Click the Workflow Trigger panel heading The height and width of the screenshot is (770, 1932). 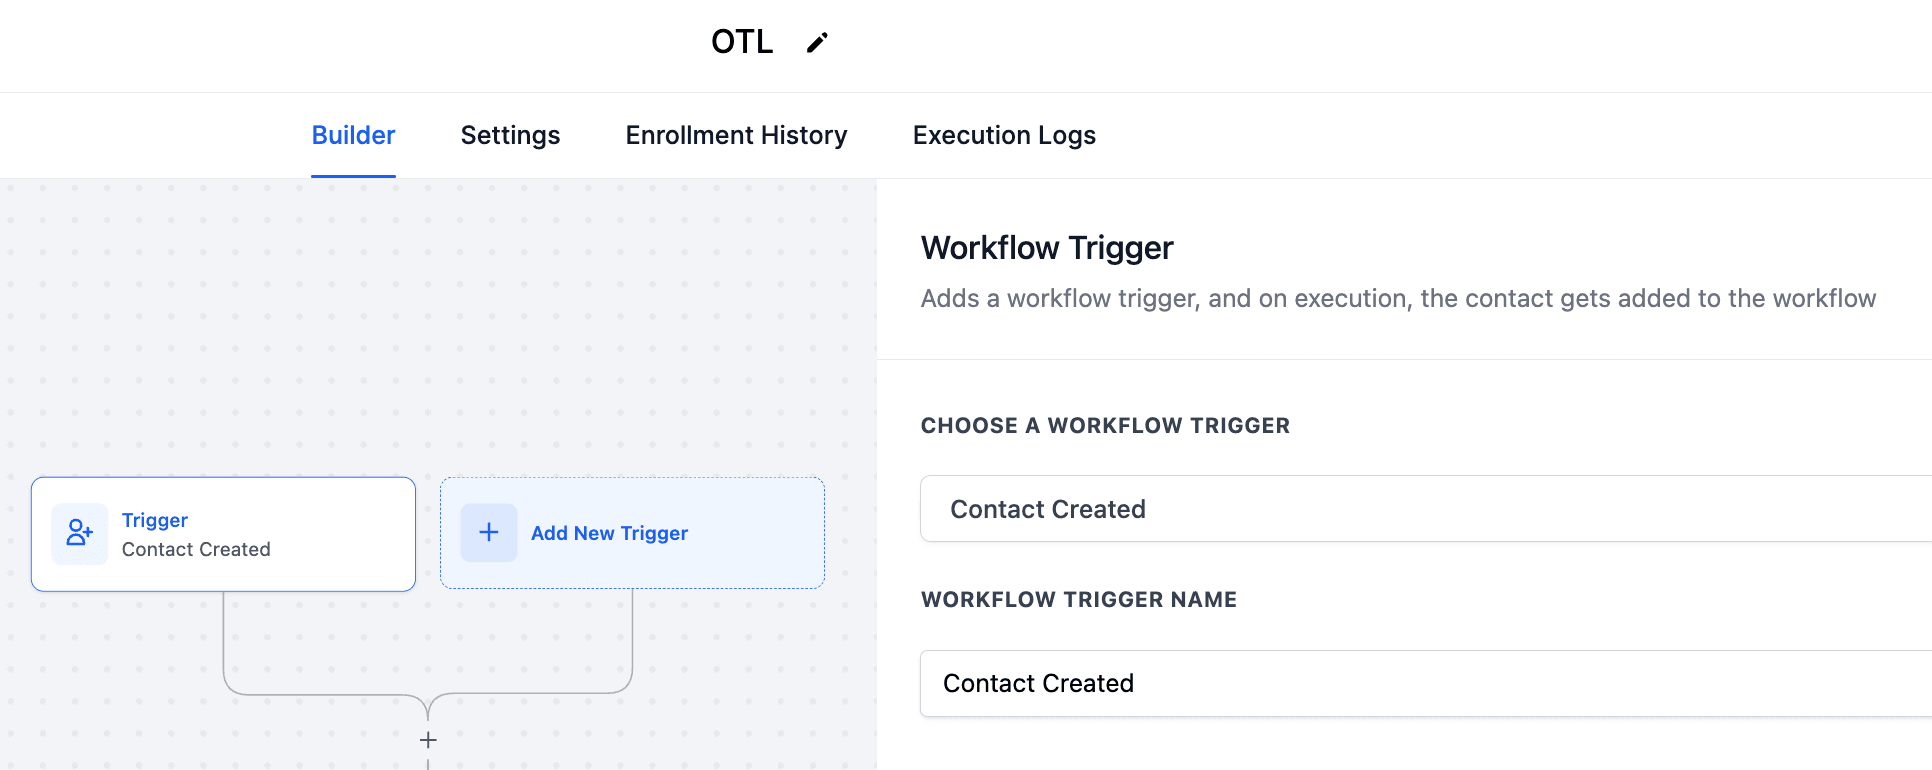coord(1047,248)
